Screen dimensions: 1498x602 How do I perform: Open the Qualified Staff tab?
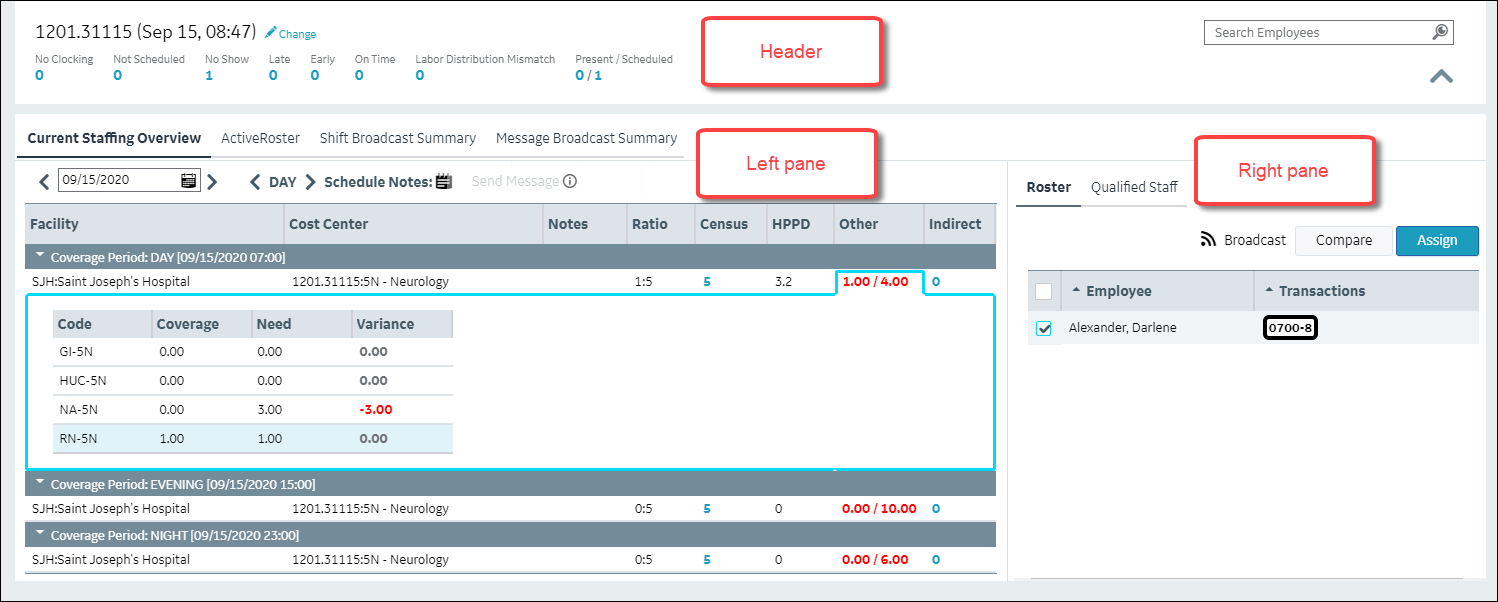(1134, 187)
